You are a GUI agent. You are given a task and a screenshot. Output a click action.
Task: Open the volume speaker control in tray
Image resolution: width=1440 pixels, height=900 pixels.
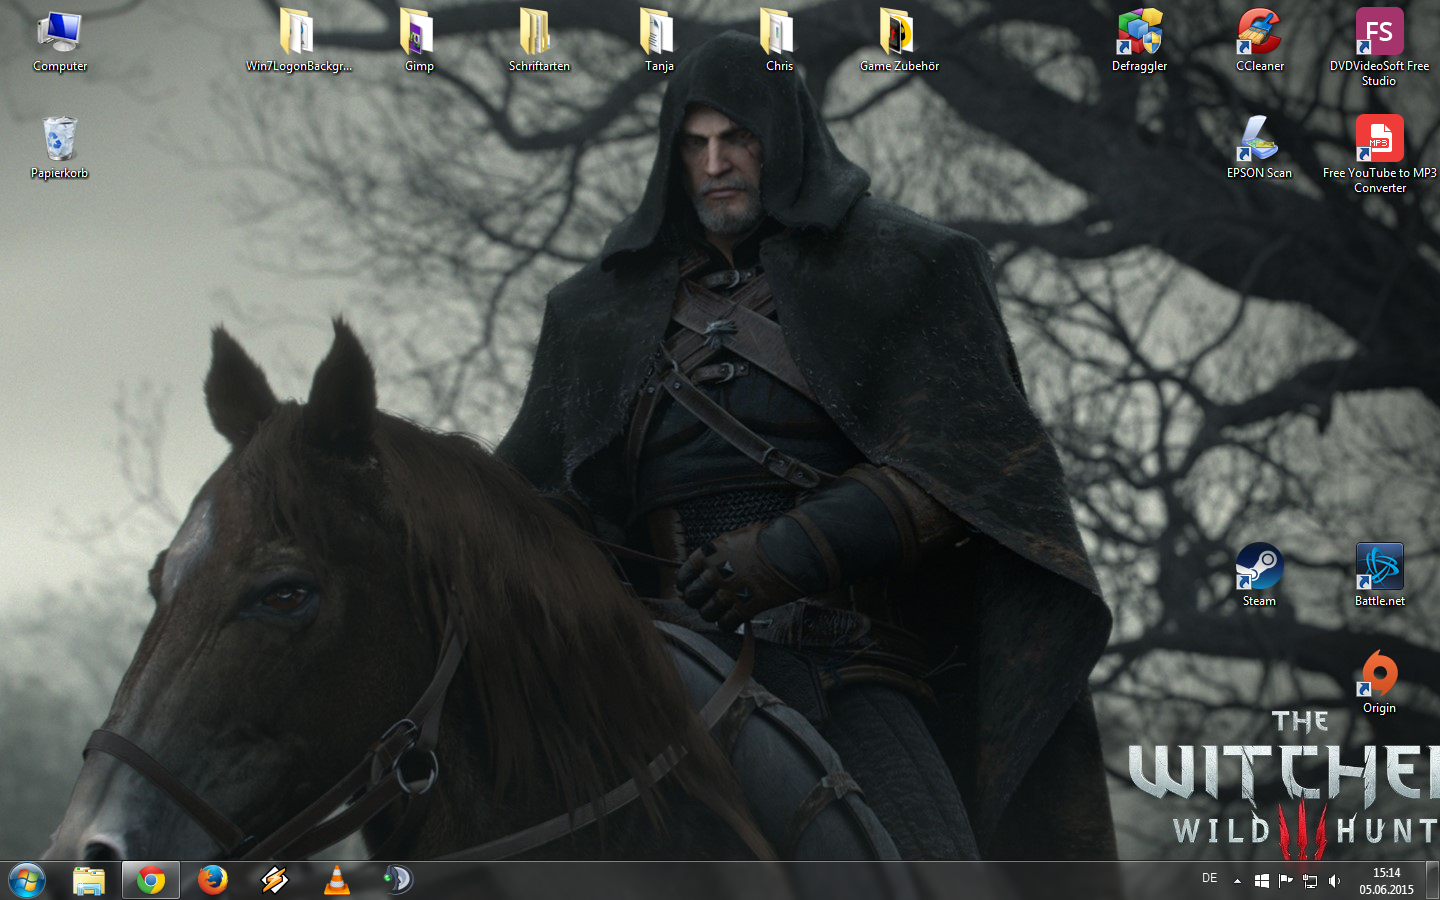coord(1334,881)
